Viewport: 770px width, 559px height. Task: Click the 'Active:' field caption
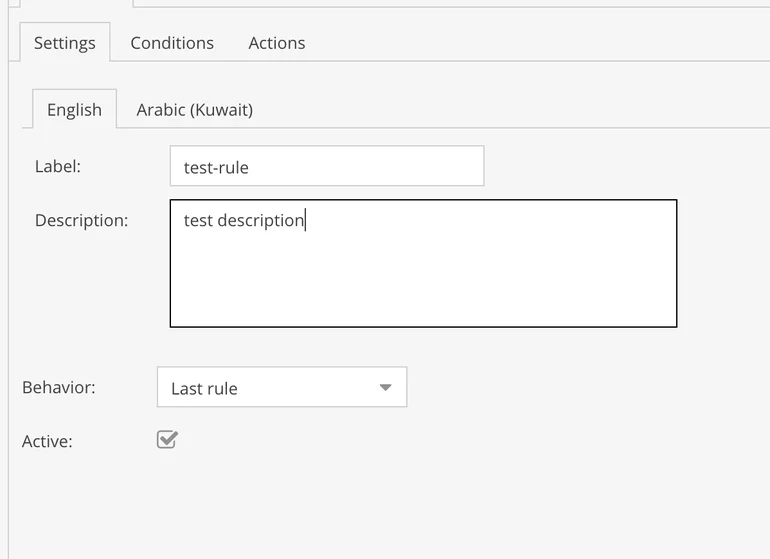(x=47, y=441)
